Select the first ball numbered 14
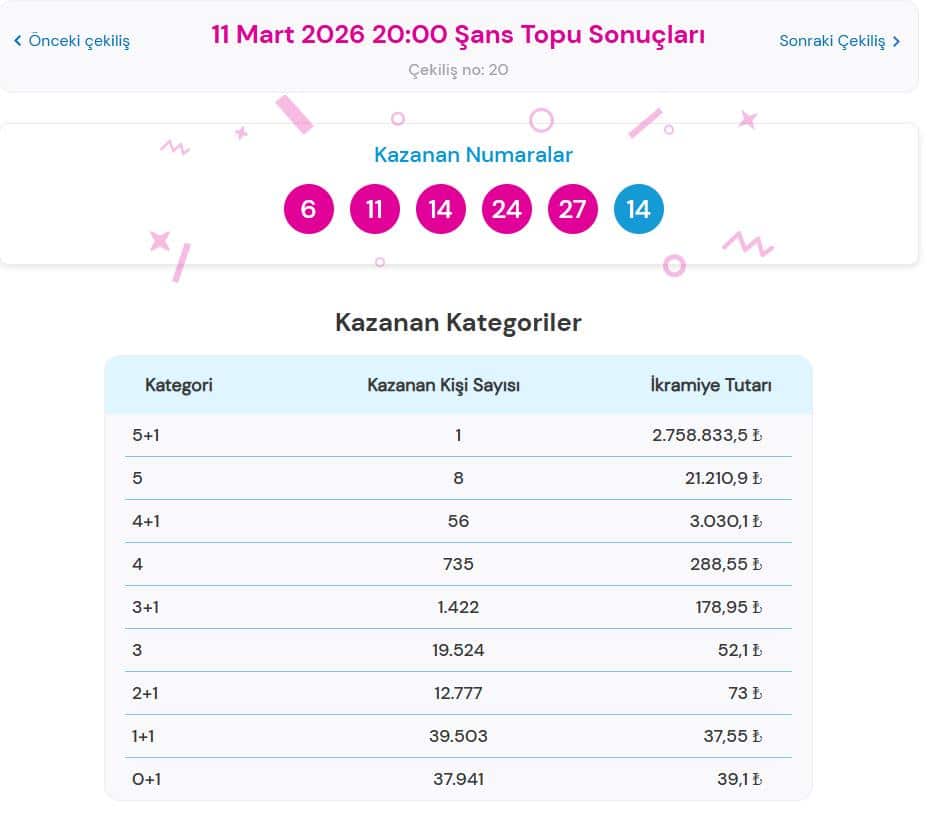Screen dimensions: 928x823 [440, 209]
